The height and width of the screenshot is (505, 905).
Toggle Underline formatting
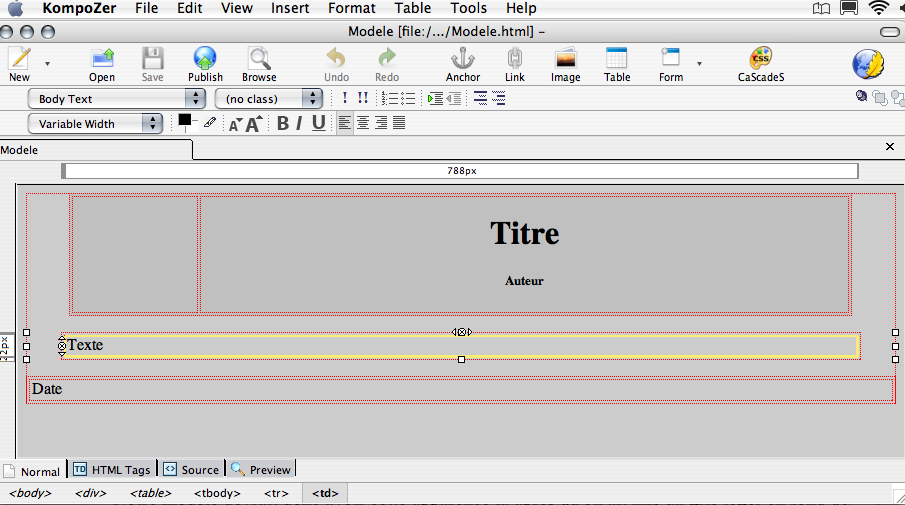pyautogui.click(x=319, y=123)
